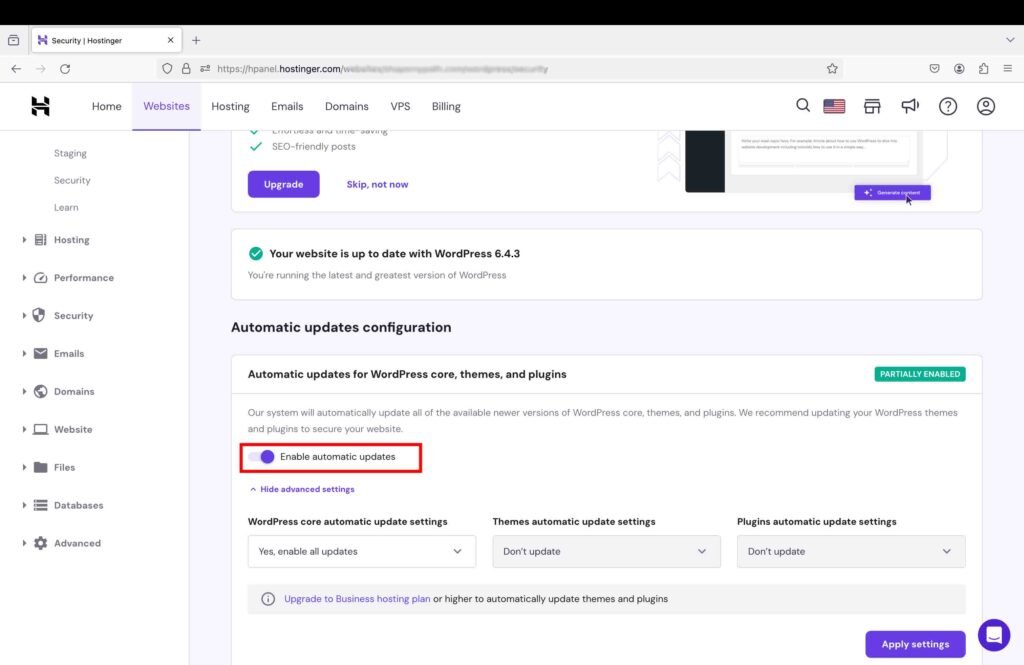Open the Firefox account icon
Image resolution: width=1024 pixels, height=665 pixels.
click(x=959, y=69)
